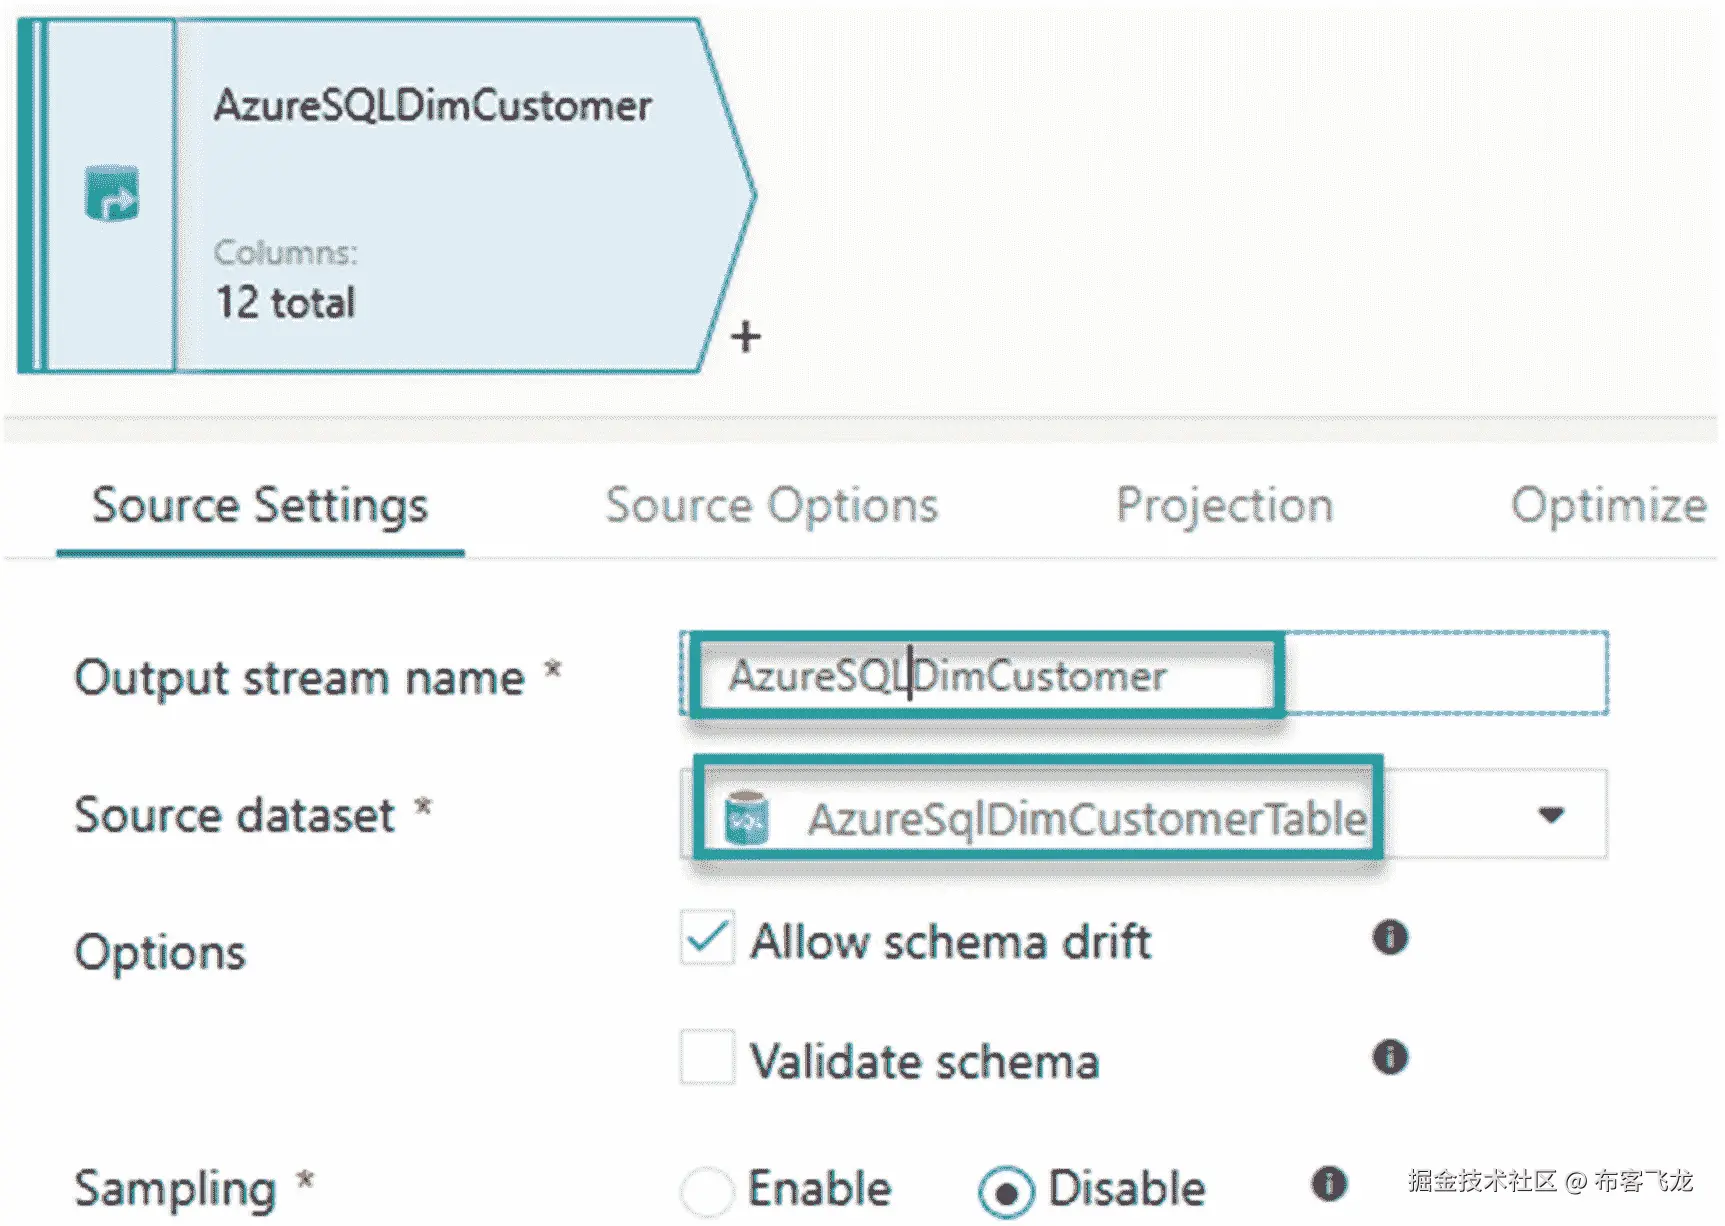
Task: Open the Source dataset dropdown arrow
Action: [x=1551, y=814]
